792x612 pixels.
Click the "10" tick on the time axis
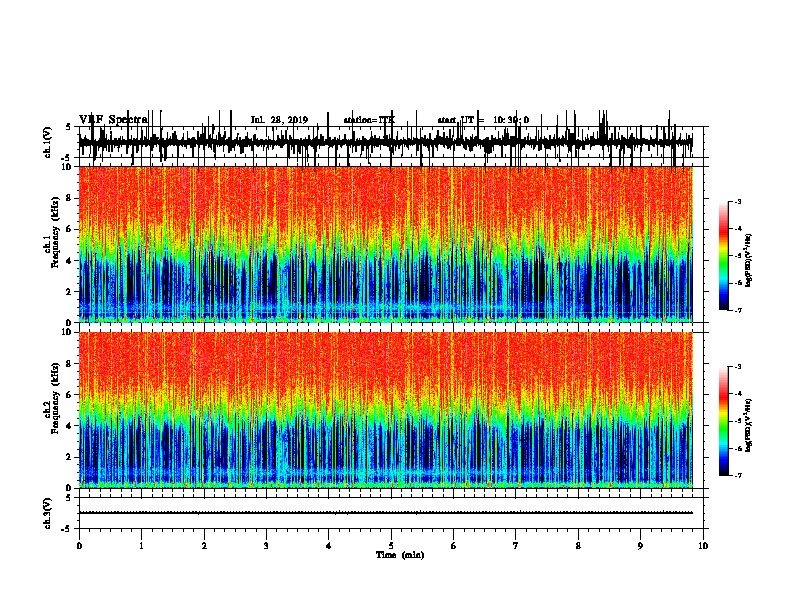point(703,546)
